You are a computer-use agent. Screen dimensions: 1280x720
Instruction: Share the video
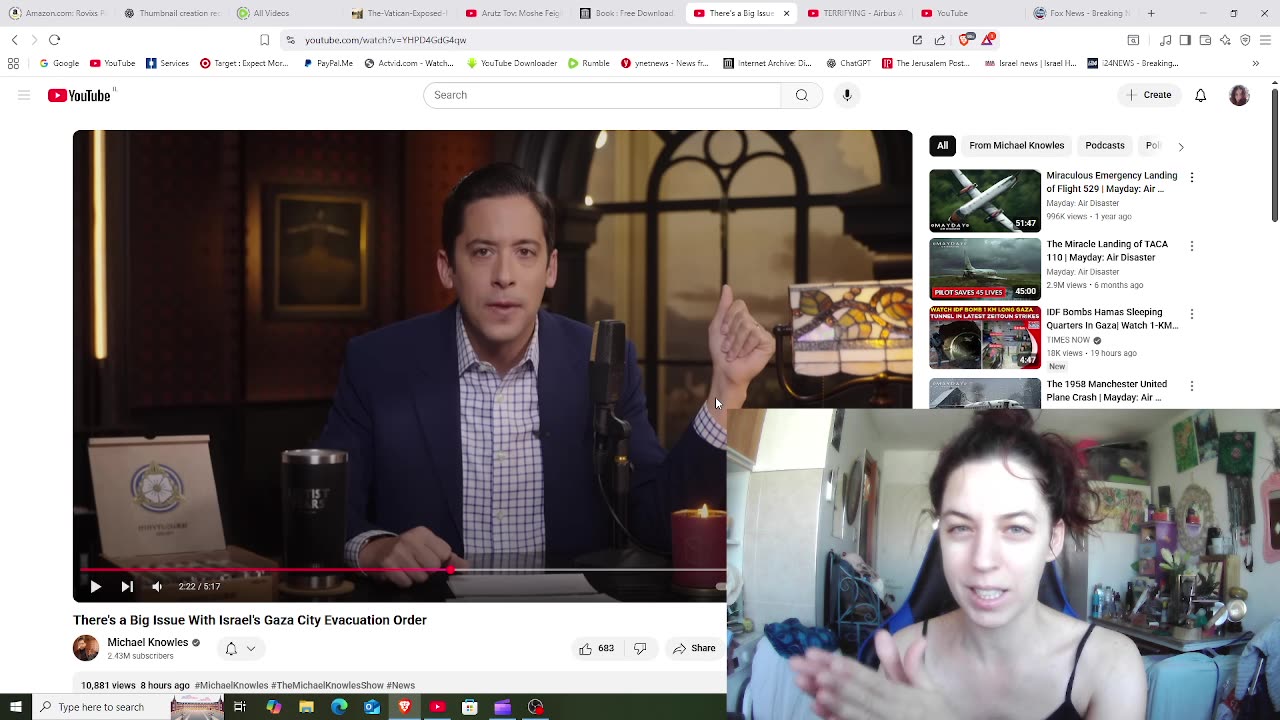pyautogui.click(x=694, y=649)
